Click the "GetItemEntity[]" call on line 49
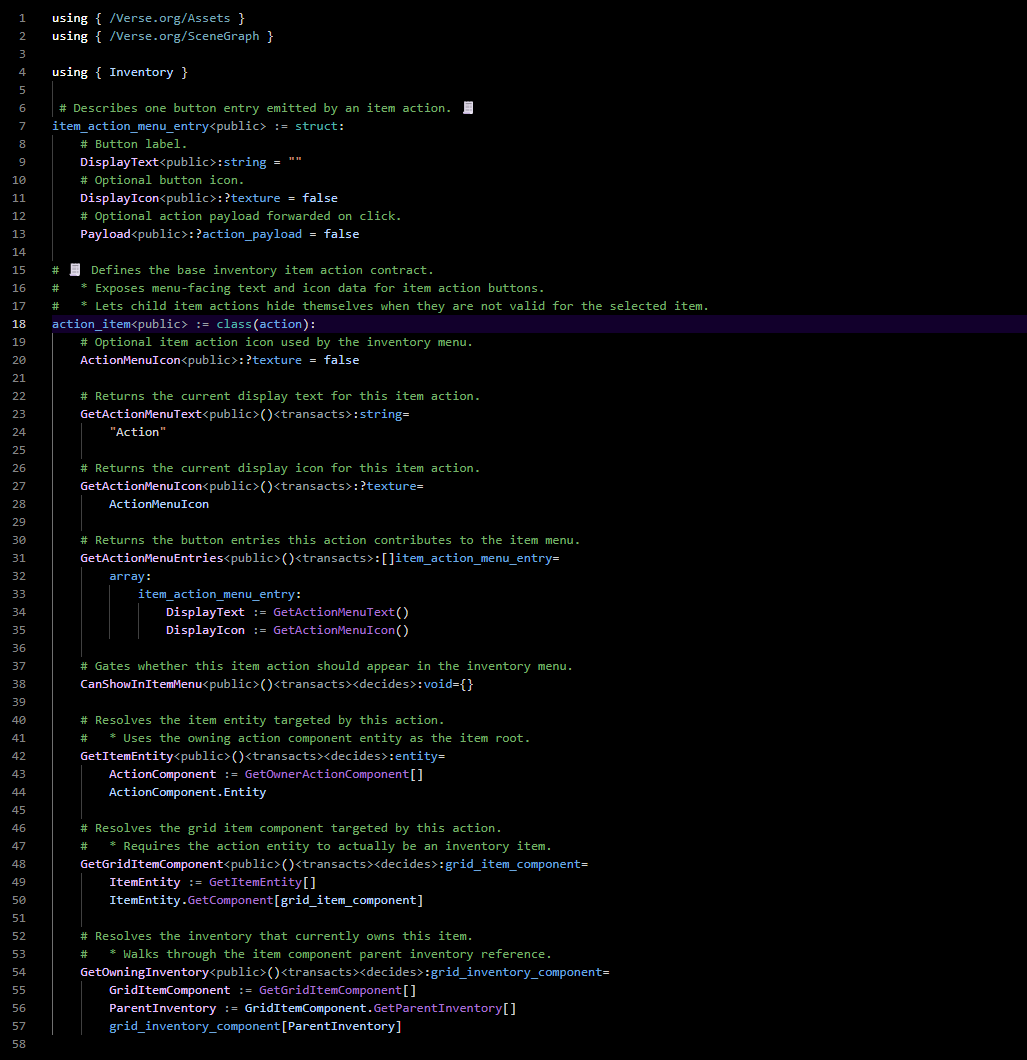1027x1060 pixels. 262,882
